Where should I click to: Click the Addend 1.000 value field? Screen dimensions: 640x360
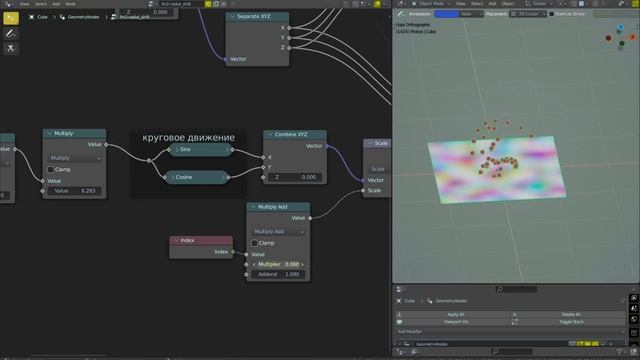(278, 274)
